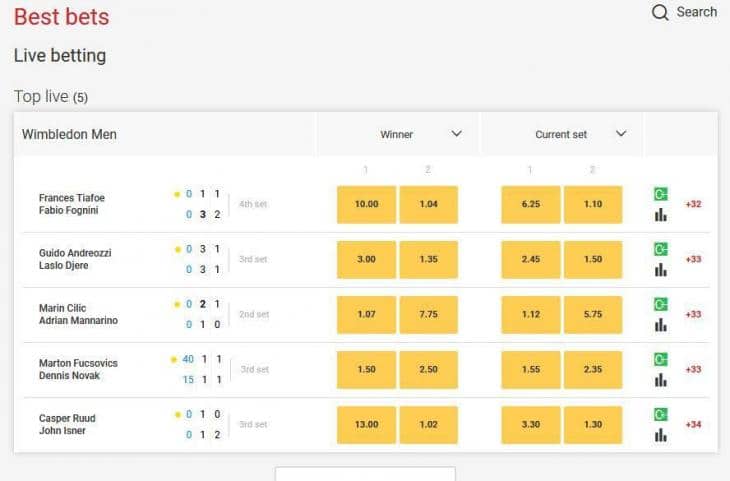Image resolution: width=730 pixels, height=481 pixels.
Task: Open statistics bar chart for Tiafoe vs Fognini
Action: pyautogui.click(x=660, y=214)
